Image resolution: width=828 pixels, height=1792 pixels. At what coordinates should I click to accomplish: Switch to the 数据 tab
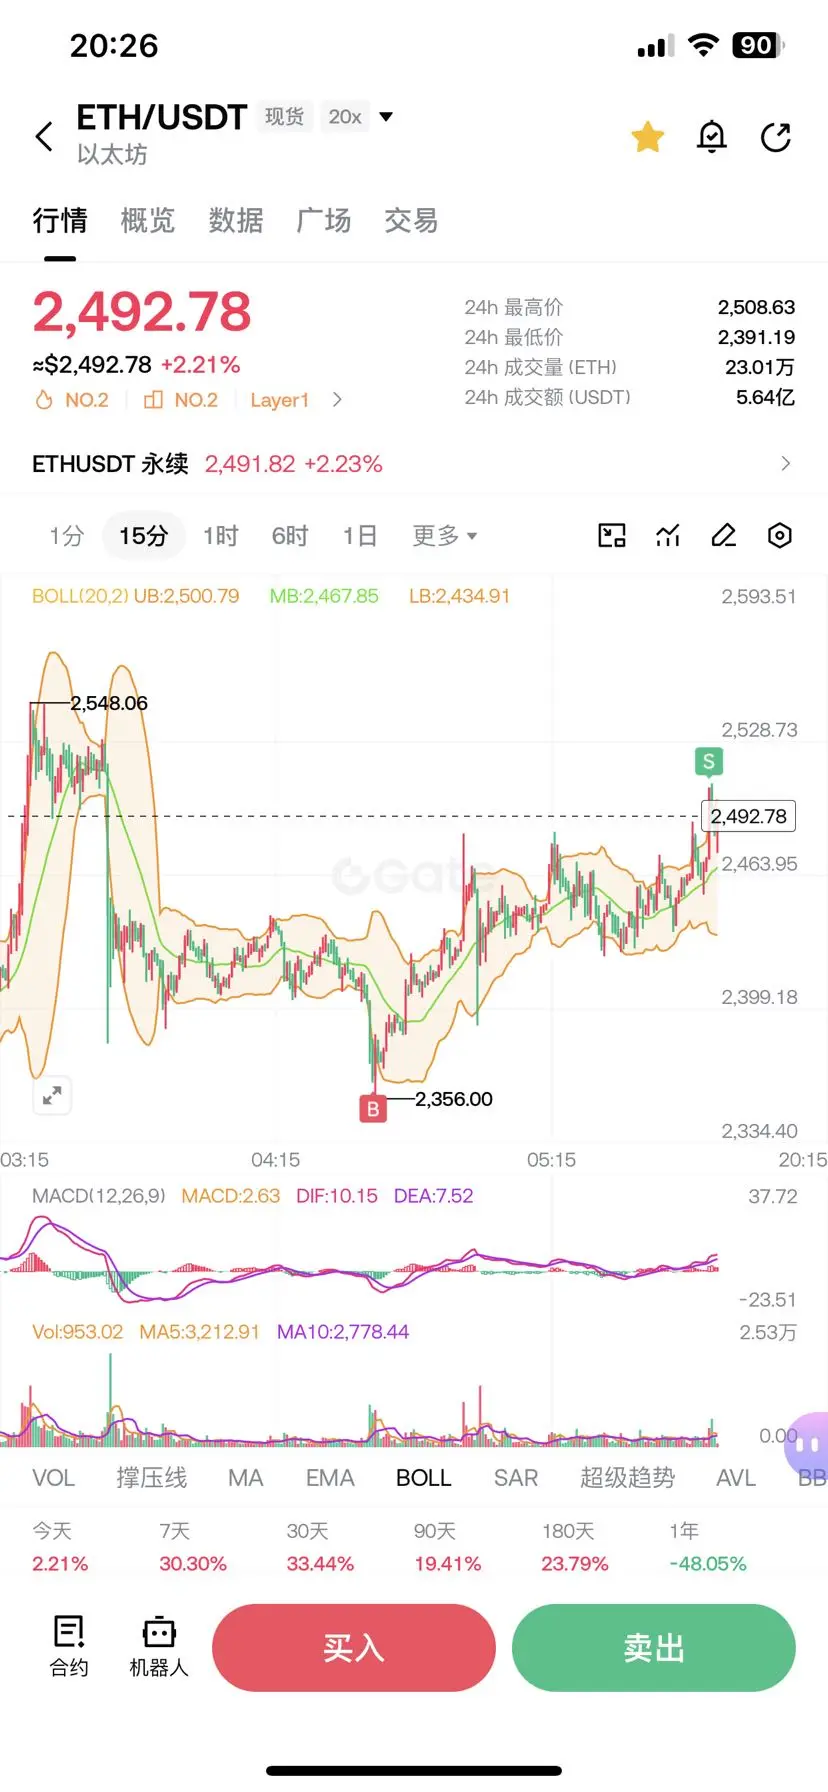pos(236,220)
